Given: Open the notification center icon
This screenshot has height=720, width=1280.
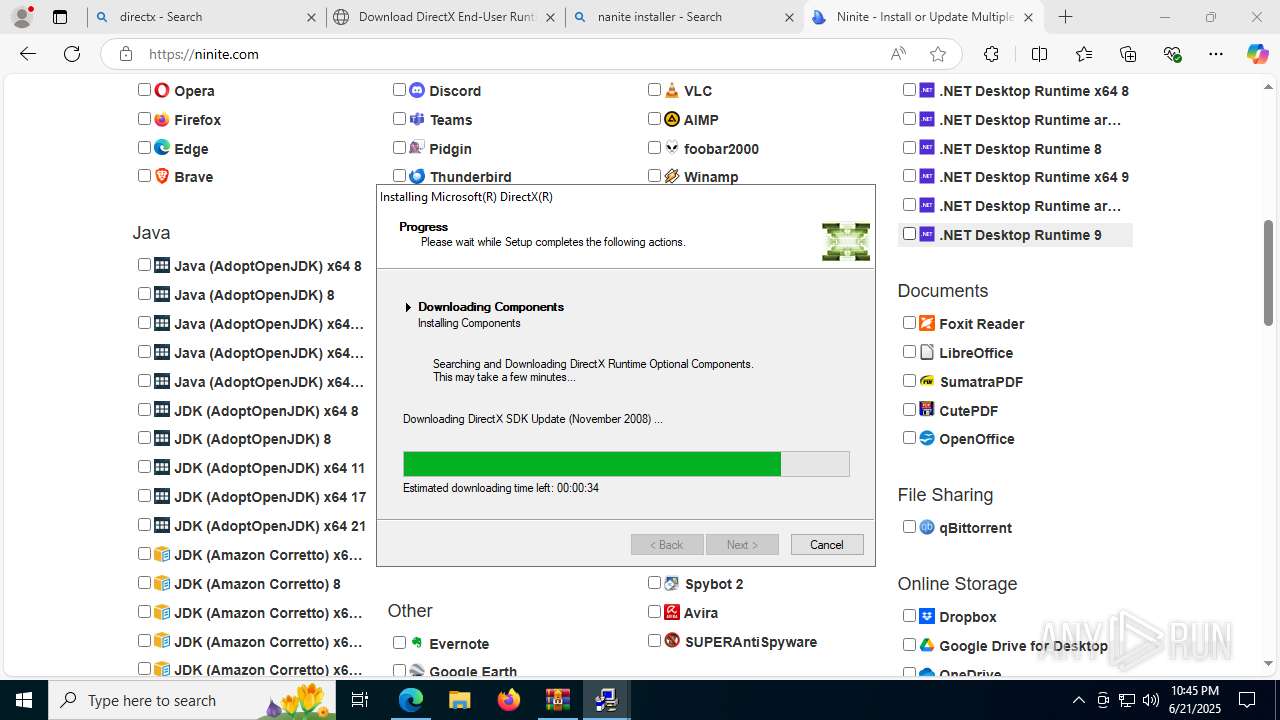Looking at the screenshot, I should (x=1247, y=700).
